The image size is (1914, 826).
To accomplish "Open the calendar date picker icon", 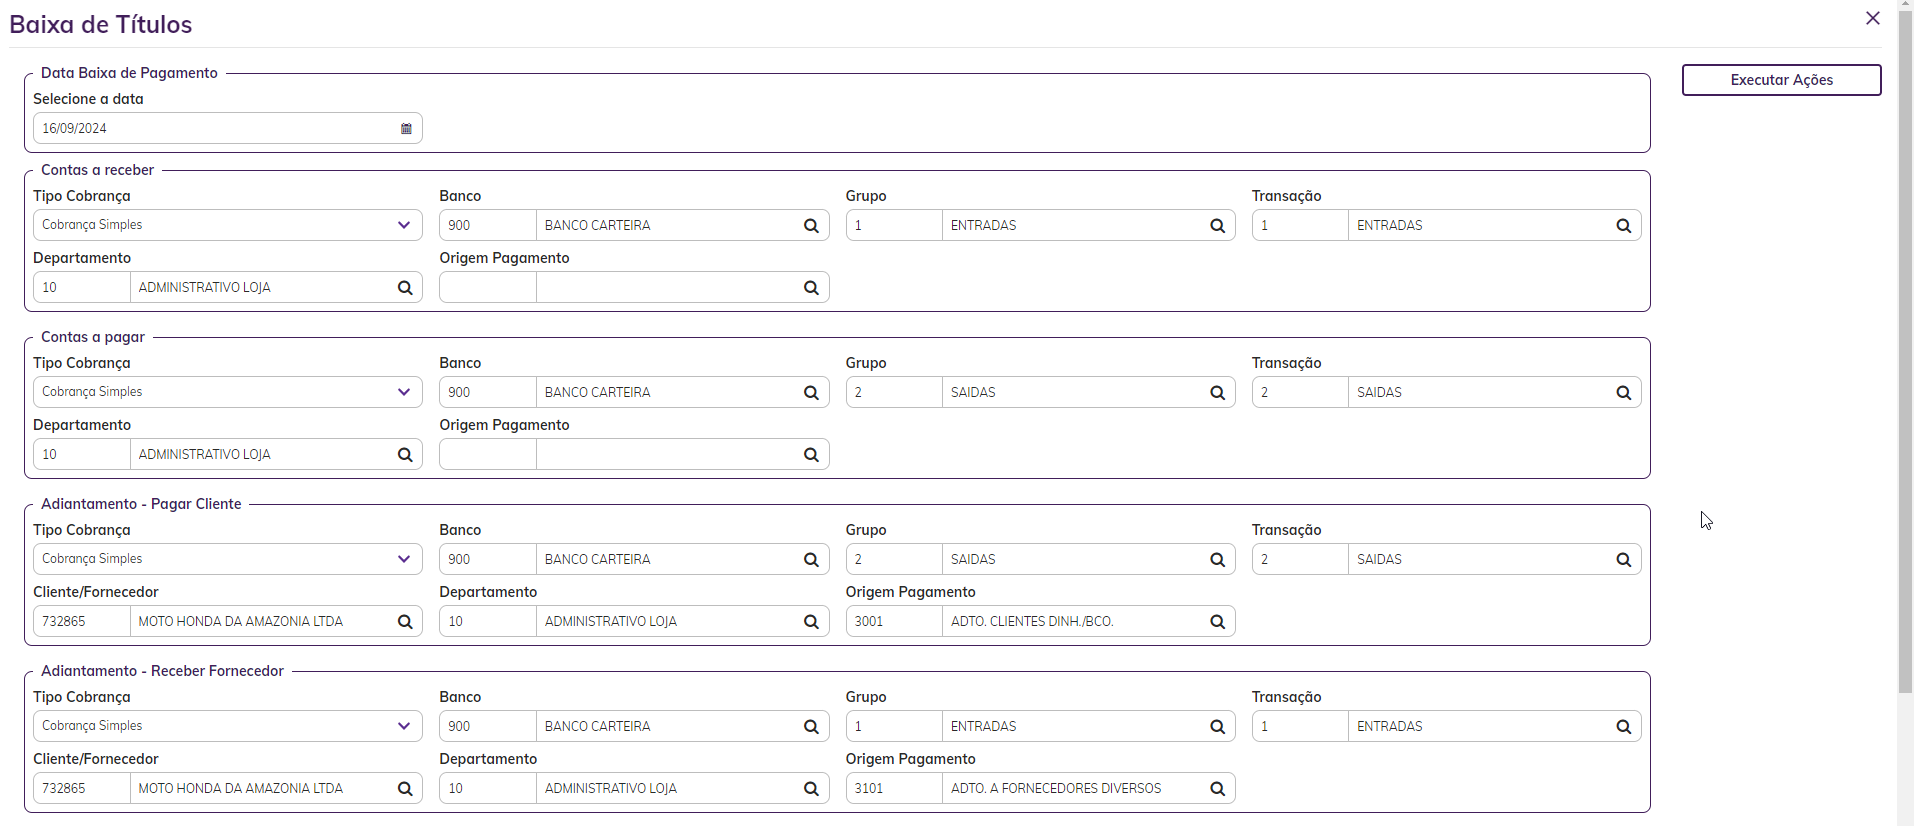I will 406,129.
